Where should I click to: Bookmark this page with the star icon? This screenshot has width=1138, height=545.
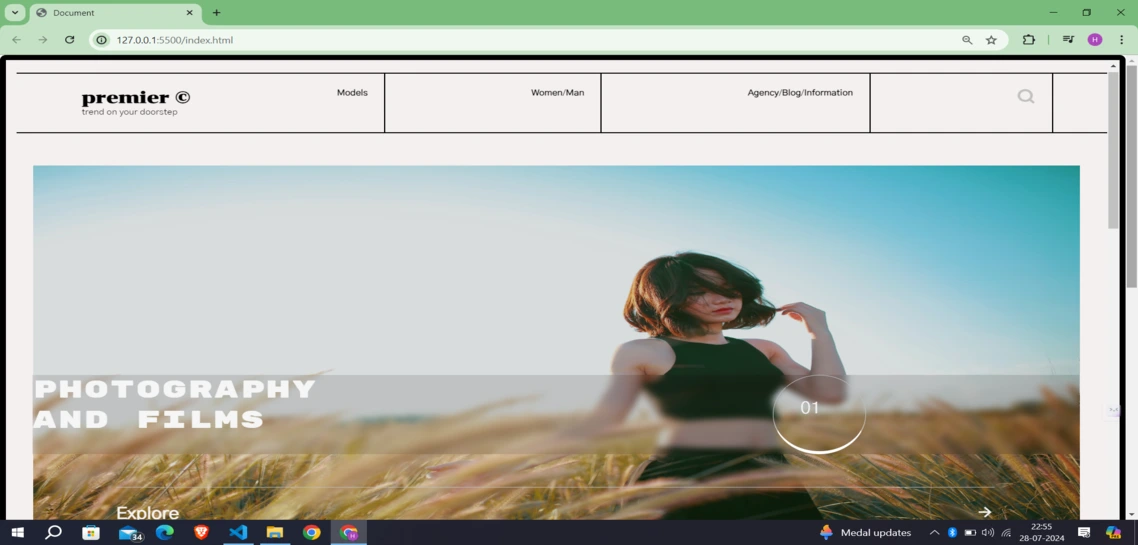991,40
